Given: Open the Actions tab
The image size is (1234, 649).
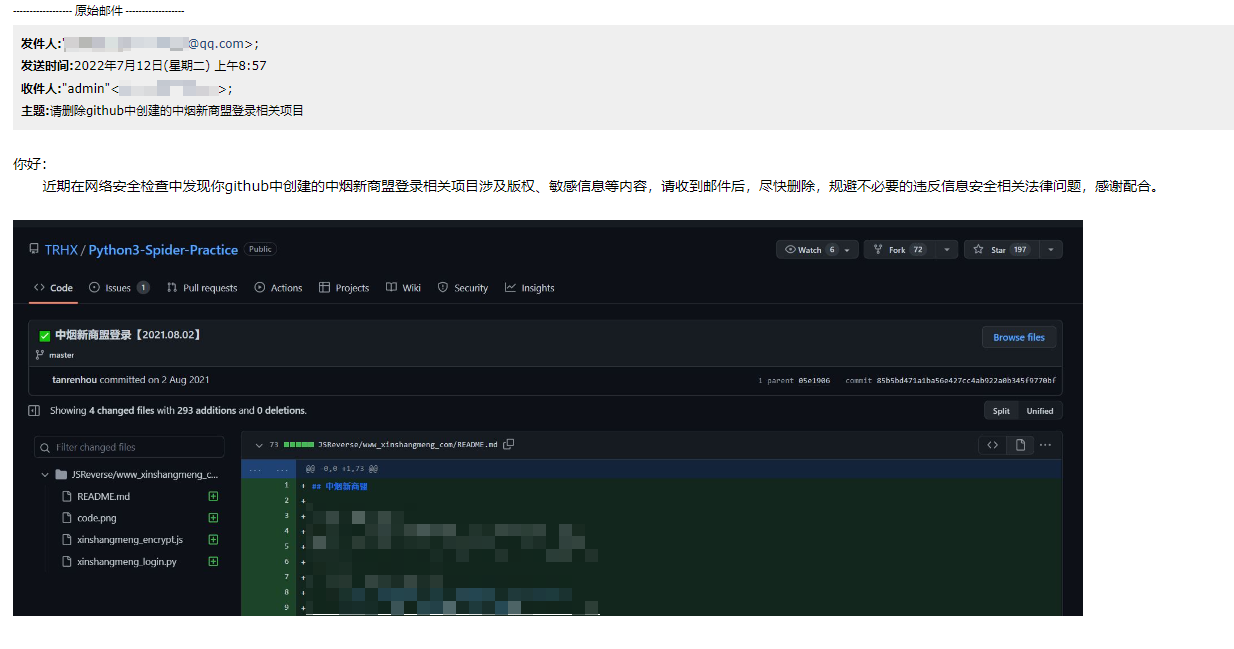Looking at the screenshot, I should coord(279,288).
